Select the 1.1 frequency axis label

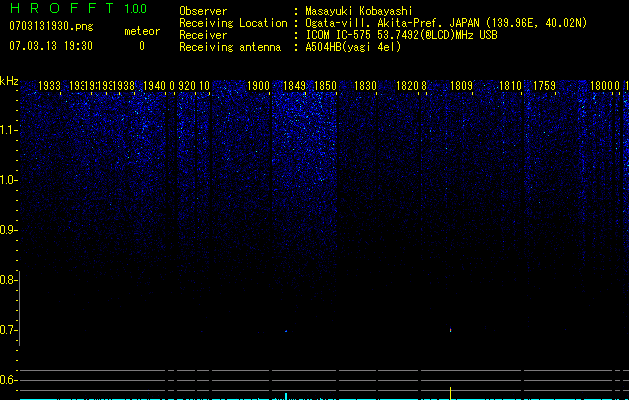coord(8,130)
